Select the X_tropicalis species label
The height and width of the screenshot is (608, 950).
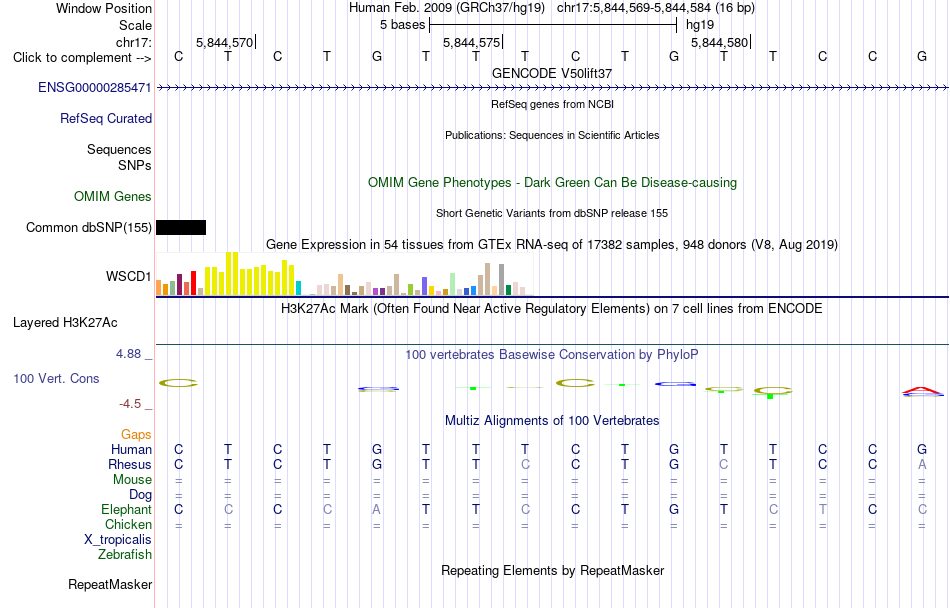(118, 540)
